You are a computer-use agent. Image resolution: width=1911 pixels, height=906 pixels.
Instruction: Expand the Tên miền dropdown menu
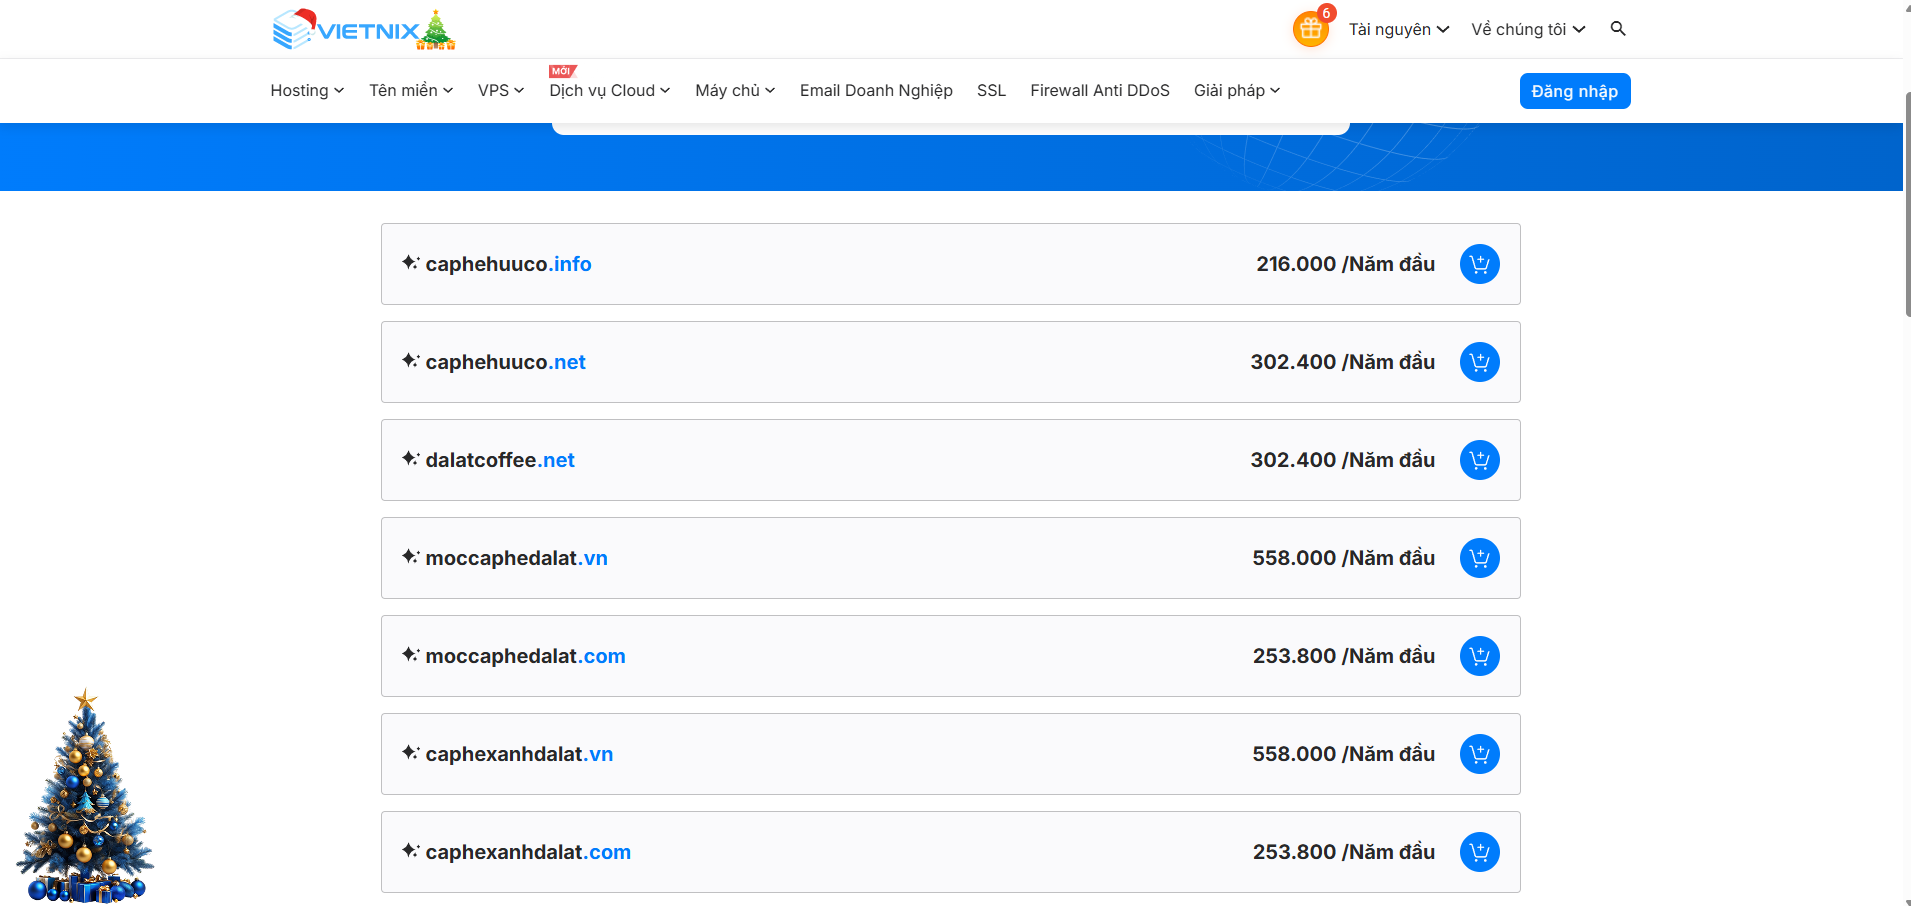pyautogui.click(x=410, y=91)
